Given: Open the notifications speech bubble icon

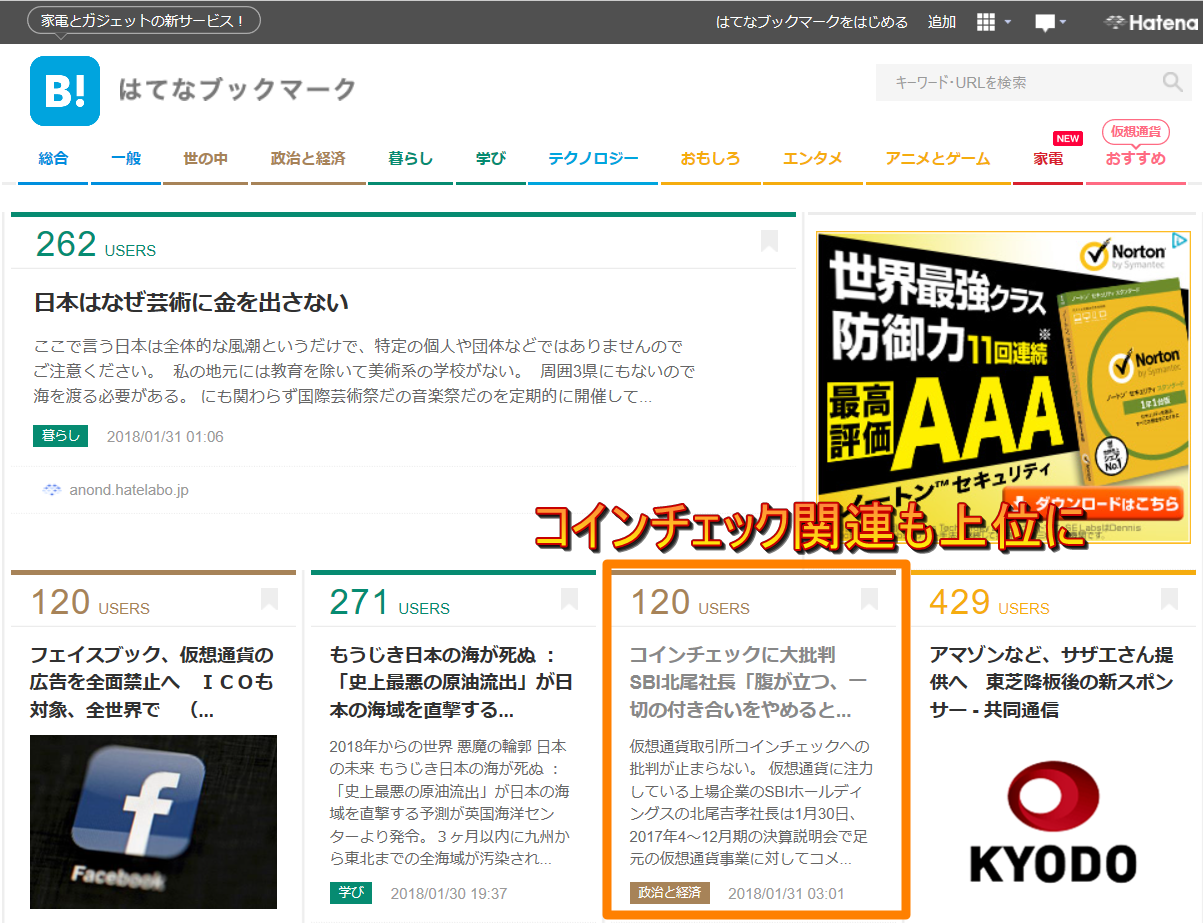Looking at the screenshot, I should [1045, 23].
